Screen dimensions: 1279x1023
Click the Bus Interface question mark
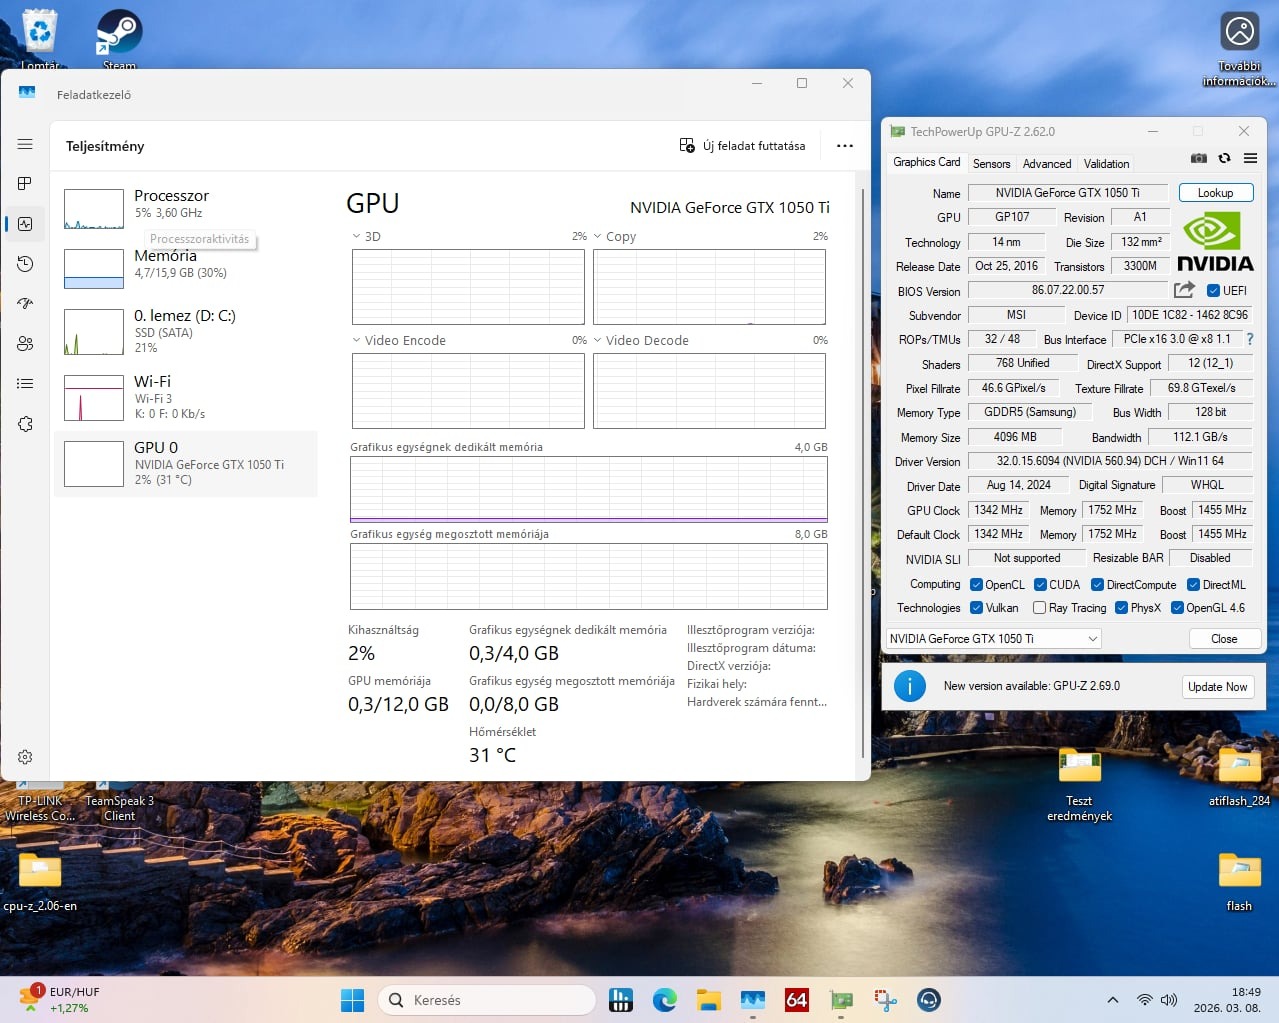coord(1250,339)
